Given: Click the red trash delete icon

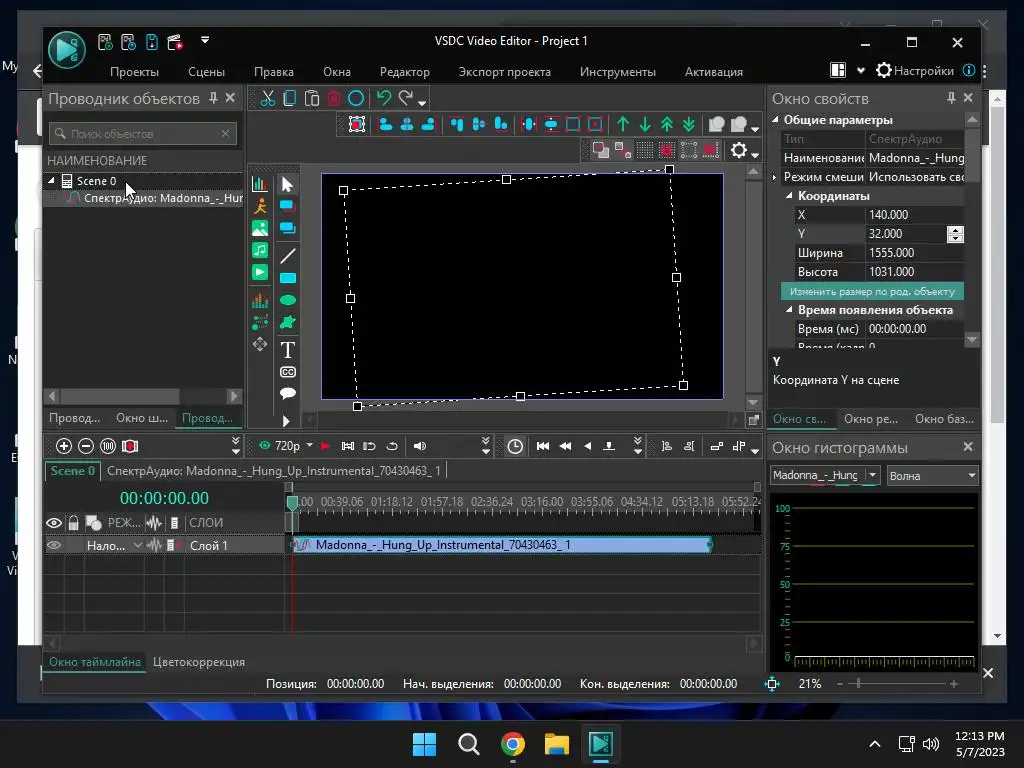Looking at the screenshot, I should point(334,98).
